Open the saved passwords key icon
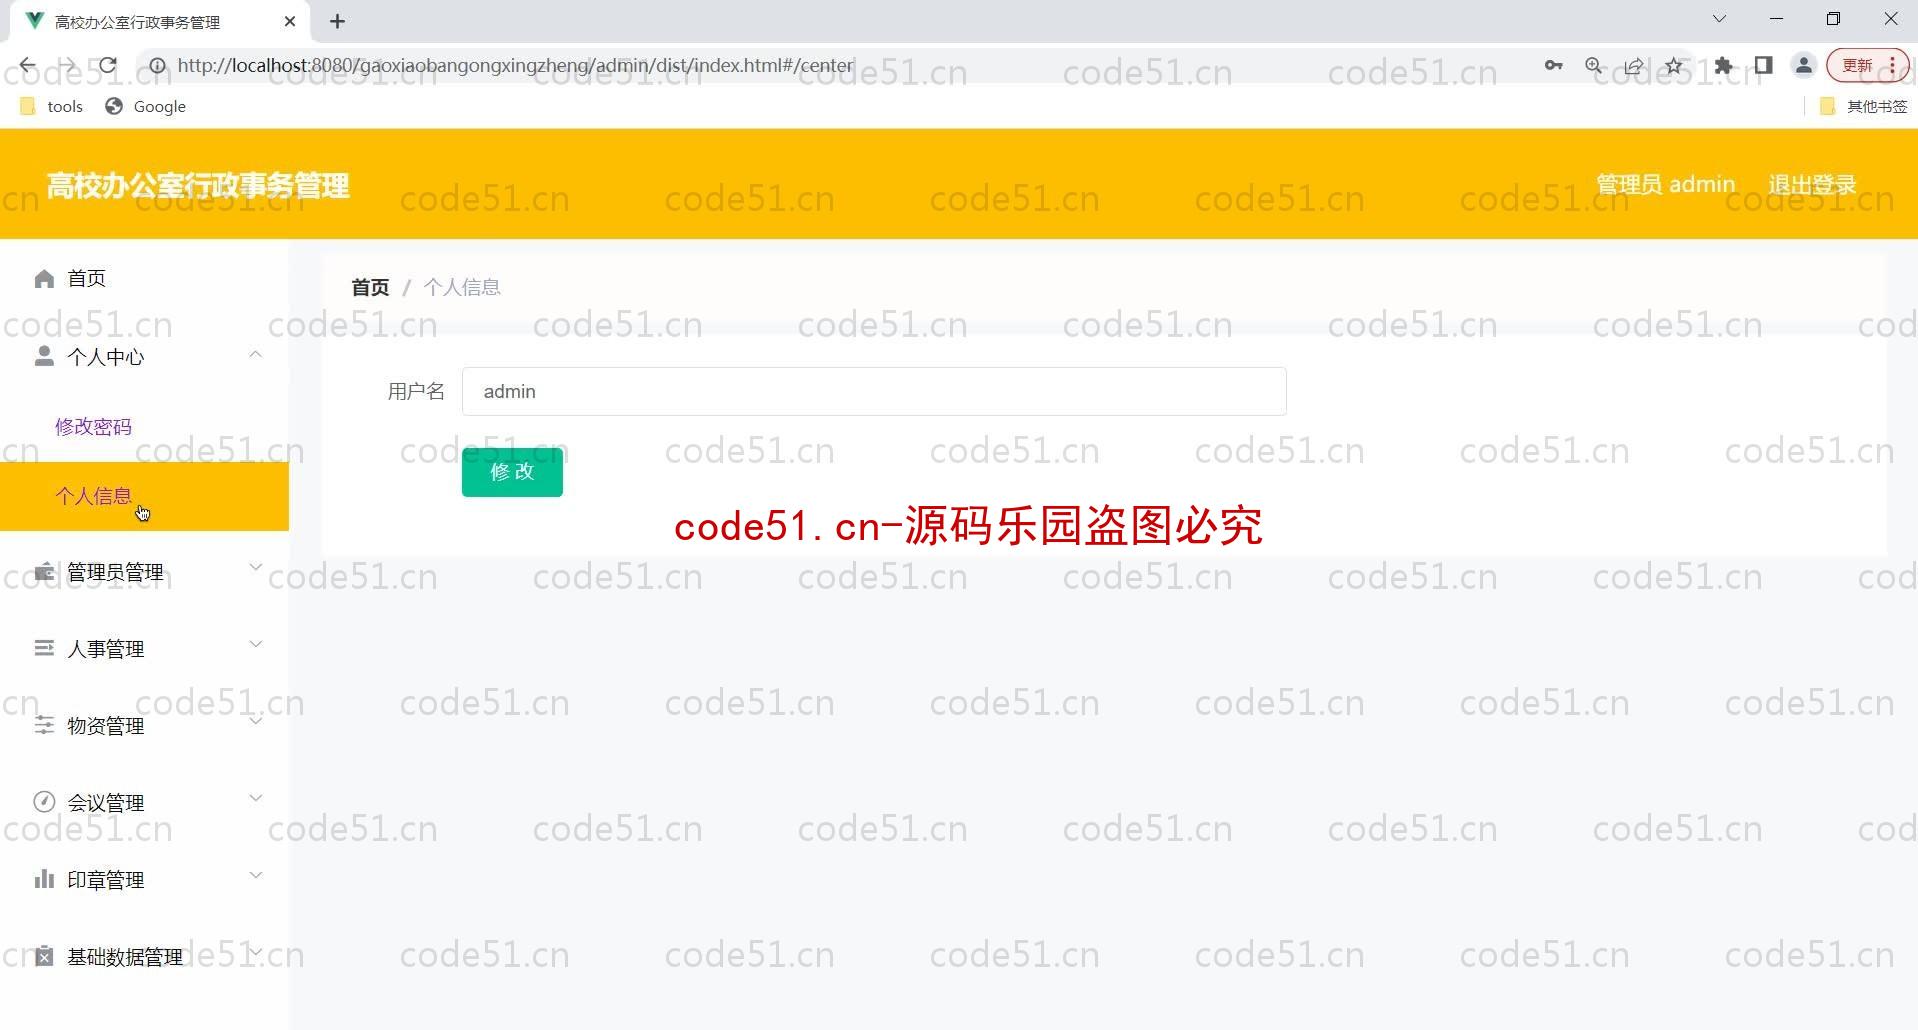The height and width of the screenshot is (1030, 1918). point(1553,66)
